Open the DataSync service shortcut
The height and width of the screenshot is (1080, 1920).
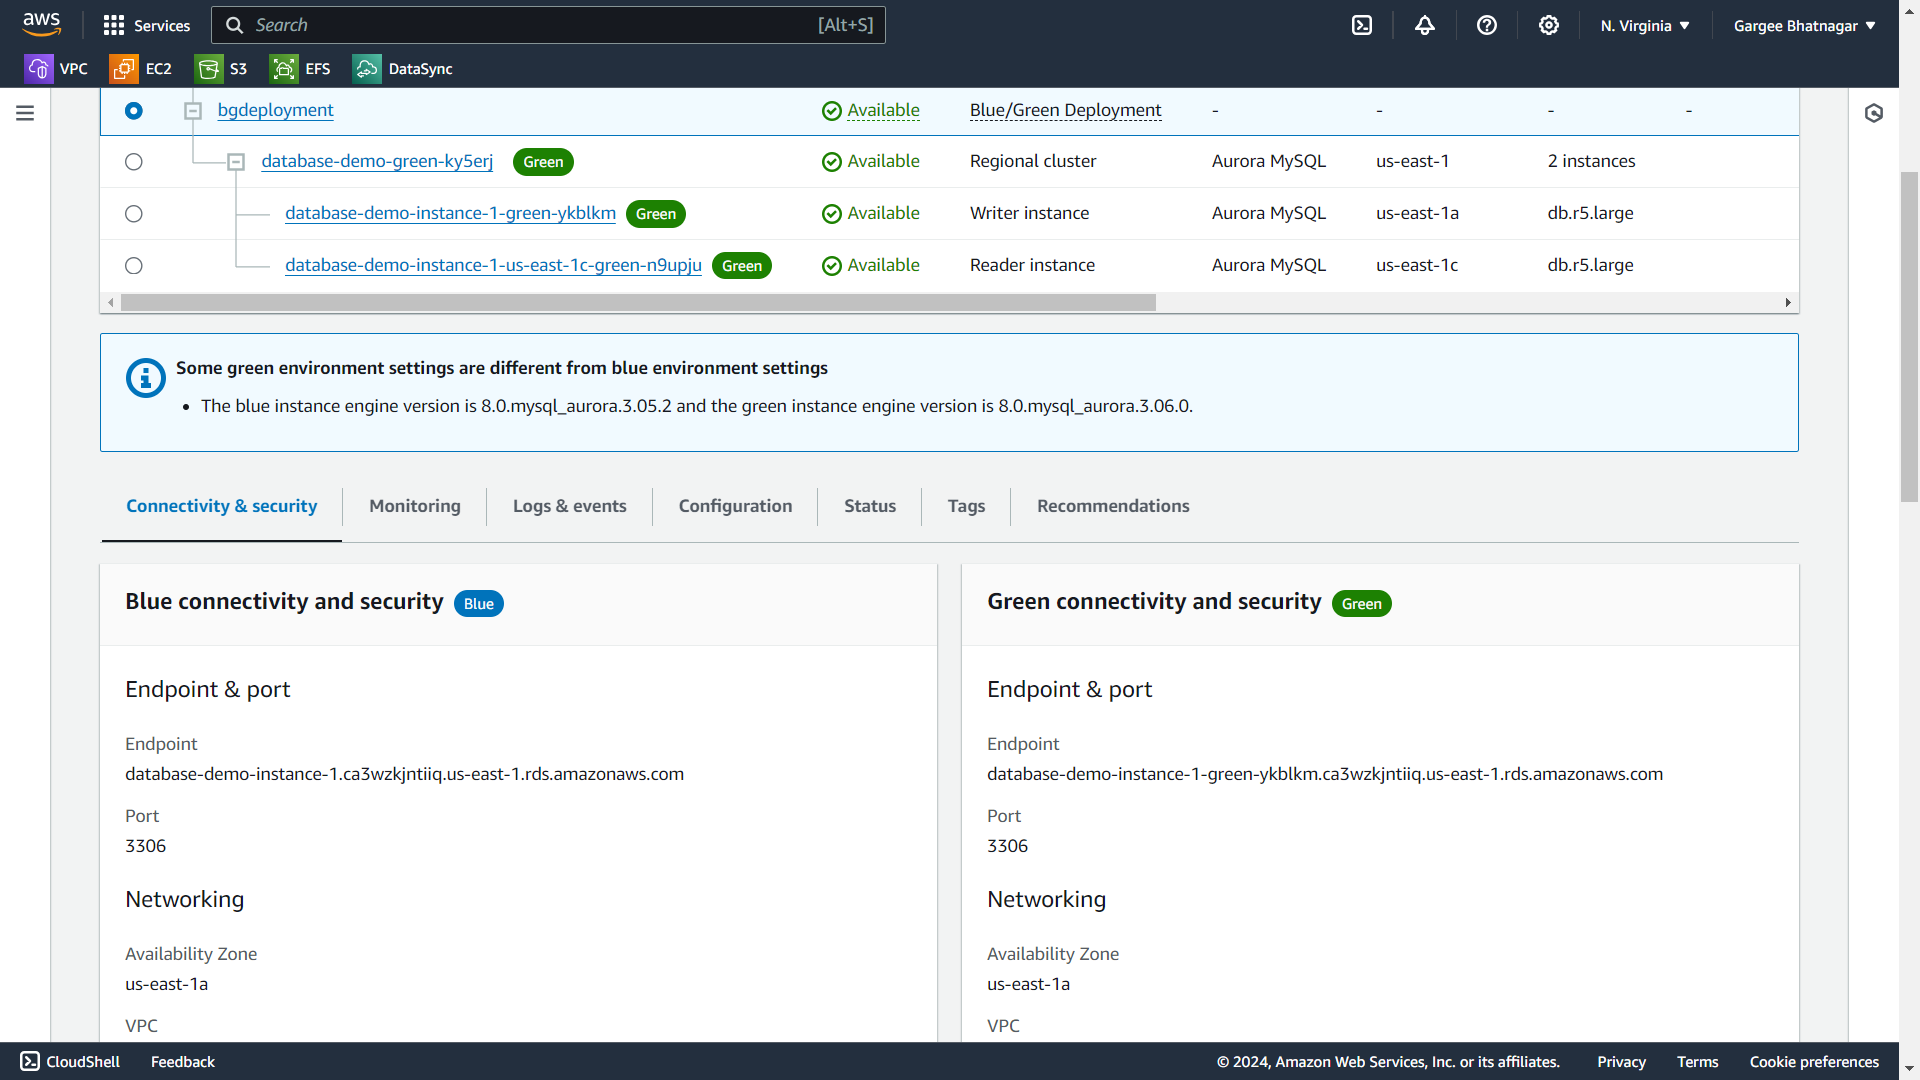click(x=403, y=69)
